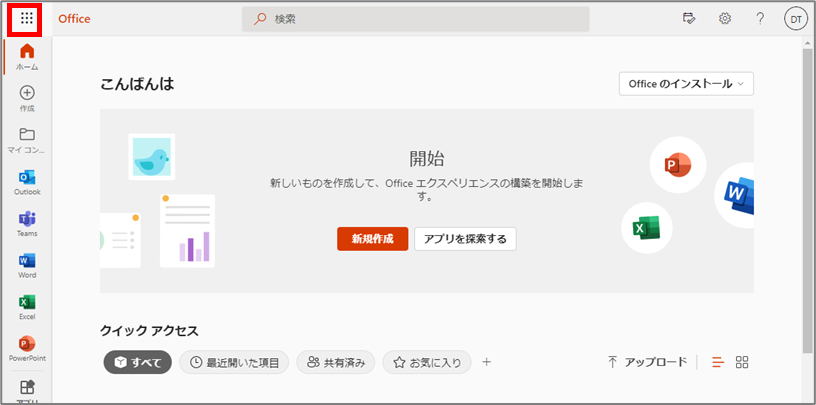Click the こんばんは greeting text
This screenshot has height=405, width=816.
(137, 84)
